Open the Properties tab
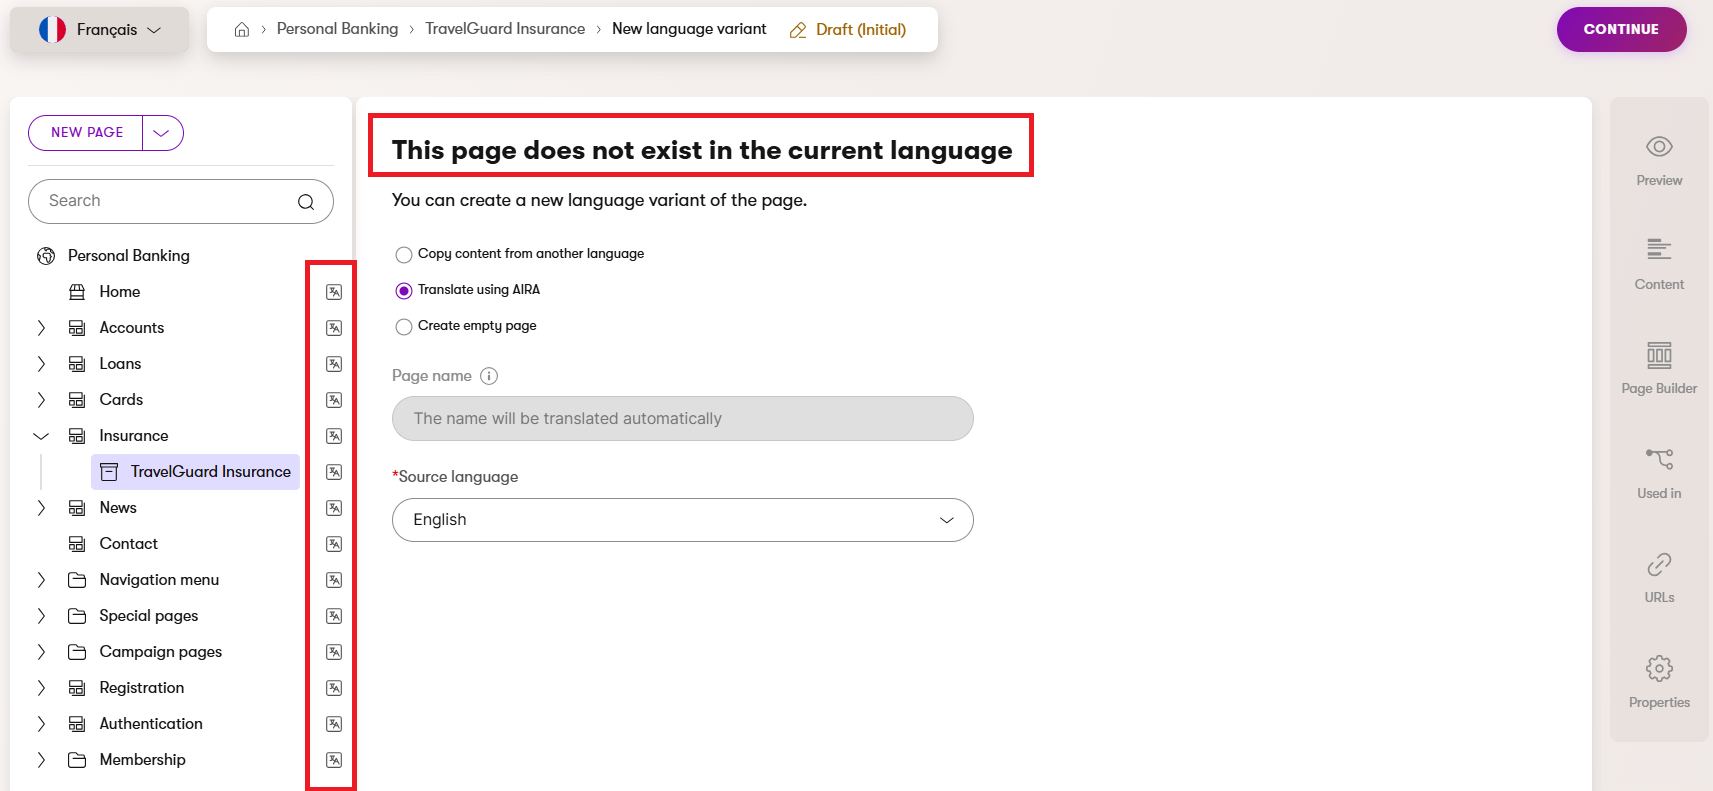The width and height of the screenshot is (1713, 791). click(x=1659, y=682)
